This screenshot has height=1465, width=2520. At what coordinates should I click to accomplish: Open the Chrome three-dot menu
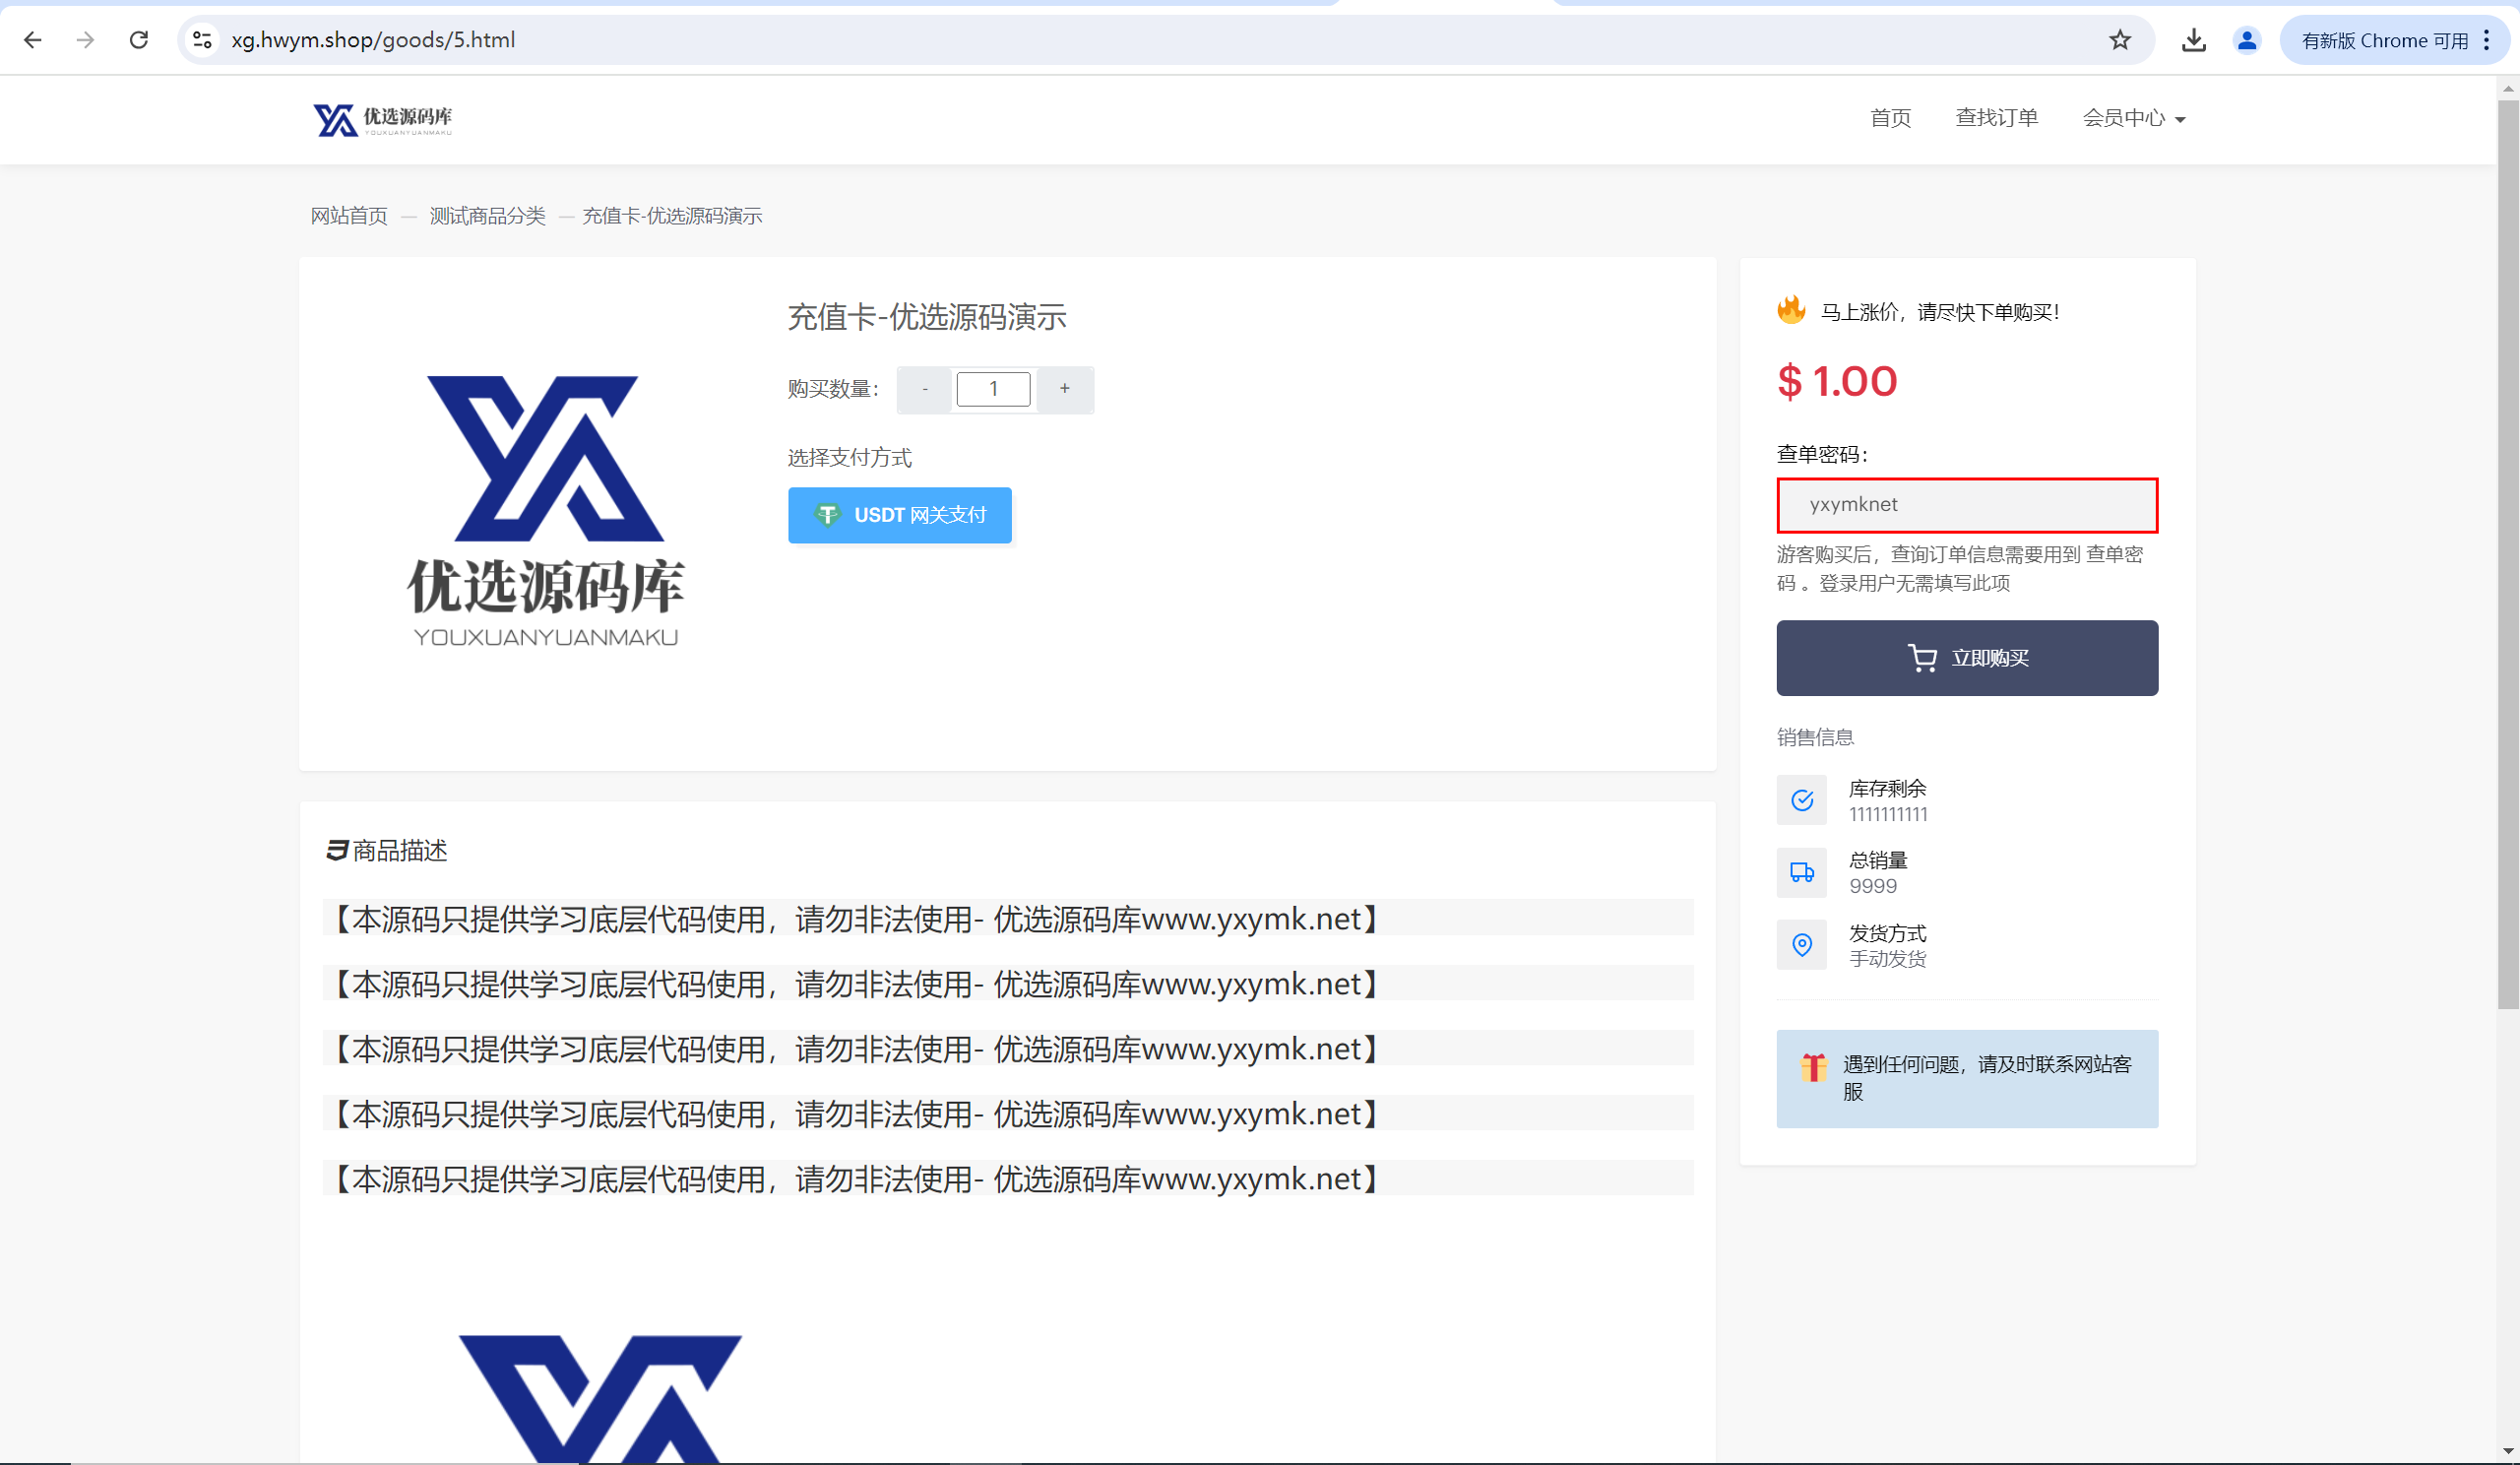tap(2487, 40)
